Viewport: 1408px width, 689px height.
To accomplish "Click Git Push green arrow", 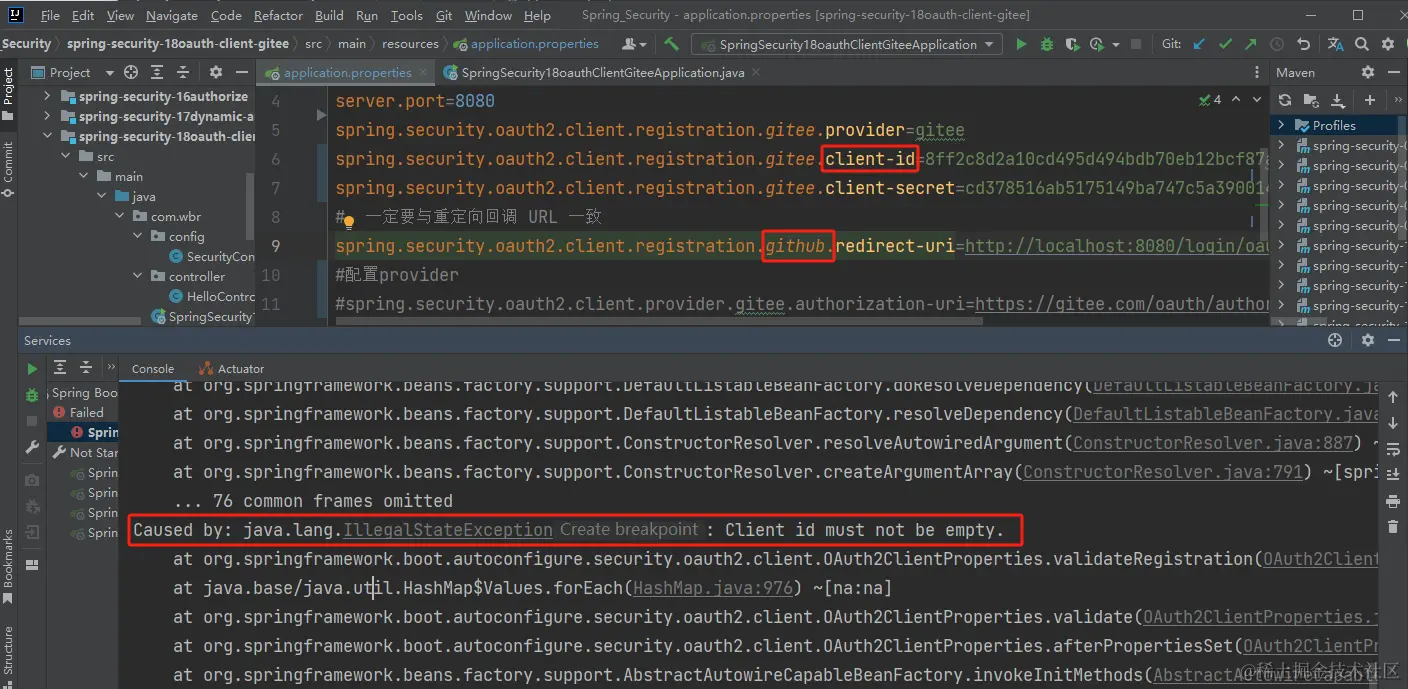I will tap(1251, 44).
